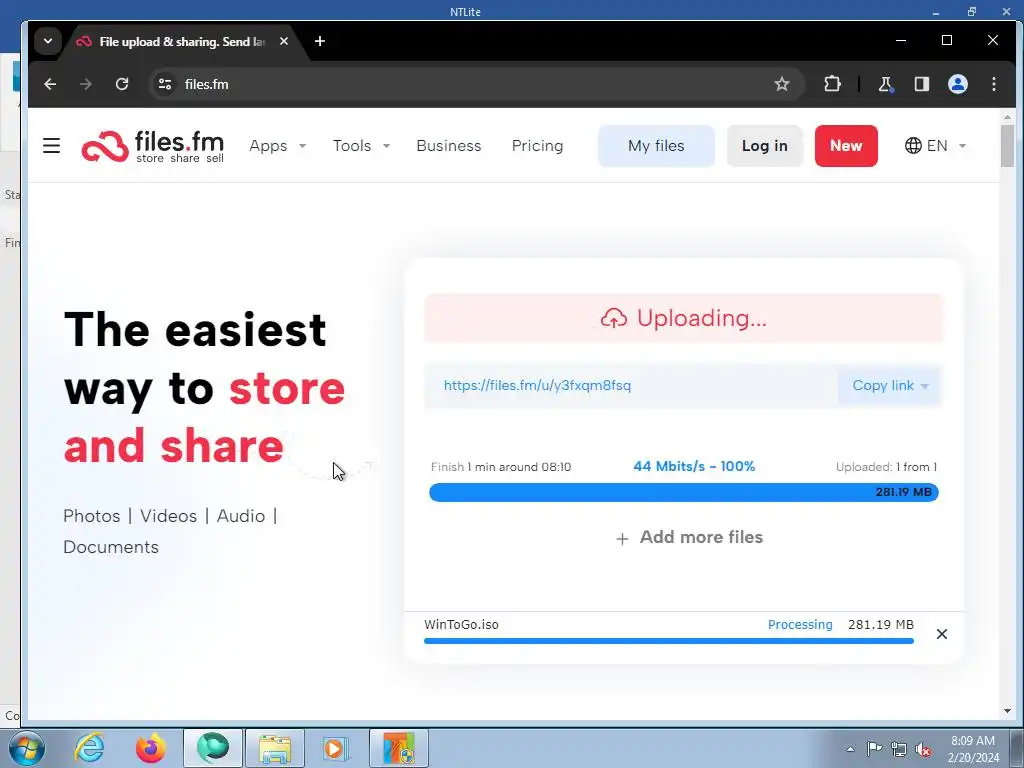Click the WinToGo.iso file progress bar
This screenshot has height=768, width=1024.
[x=669, y=641]
